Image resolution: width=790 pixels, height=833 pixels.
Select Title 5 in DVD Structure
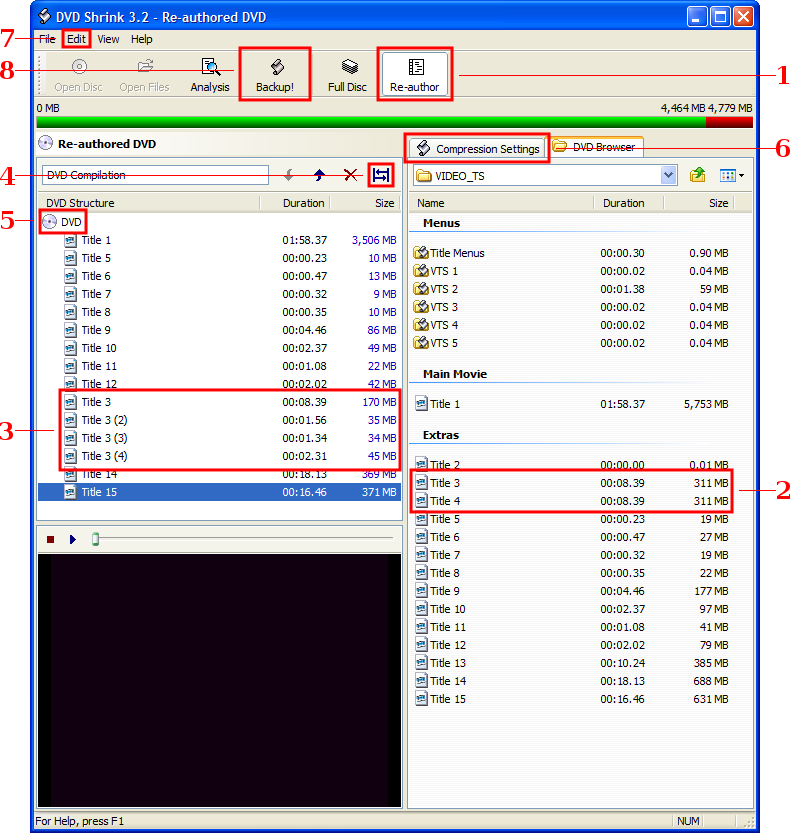[96, 258]
